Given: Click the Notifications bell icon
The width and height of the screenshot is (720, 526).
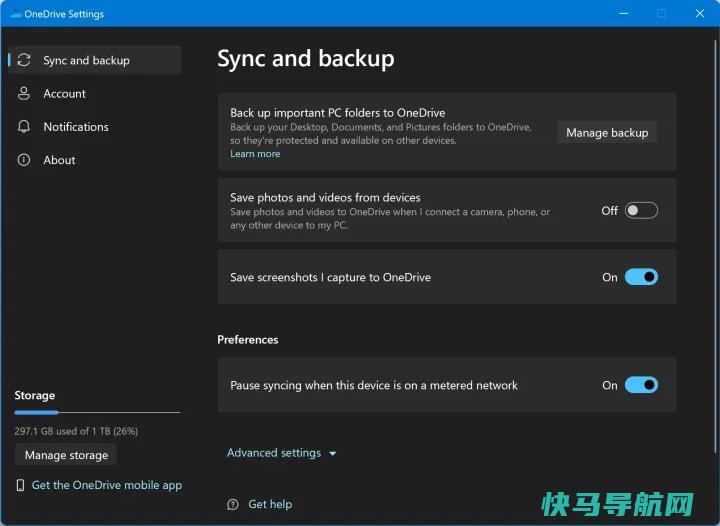Looking at the screenshot, I should 24,127.
